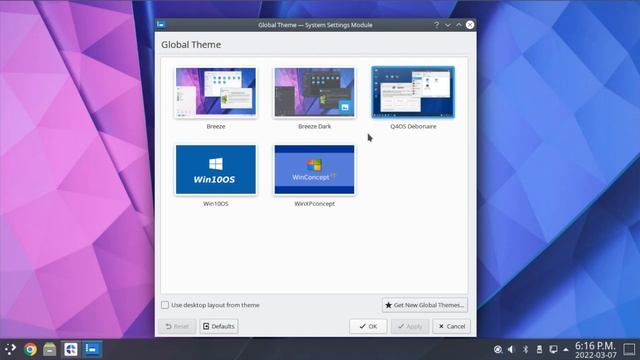640x360 pixels.
Task: Confirm with the OK button
Action: [368, 326]
